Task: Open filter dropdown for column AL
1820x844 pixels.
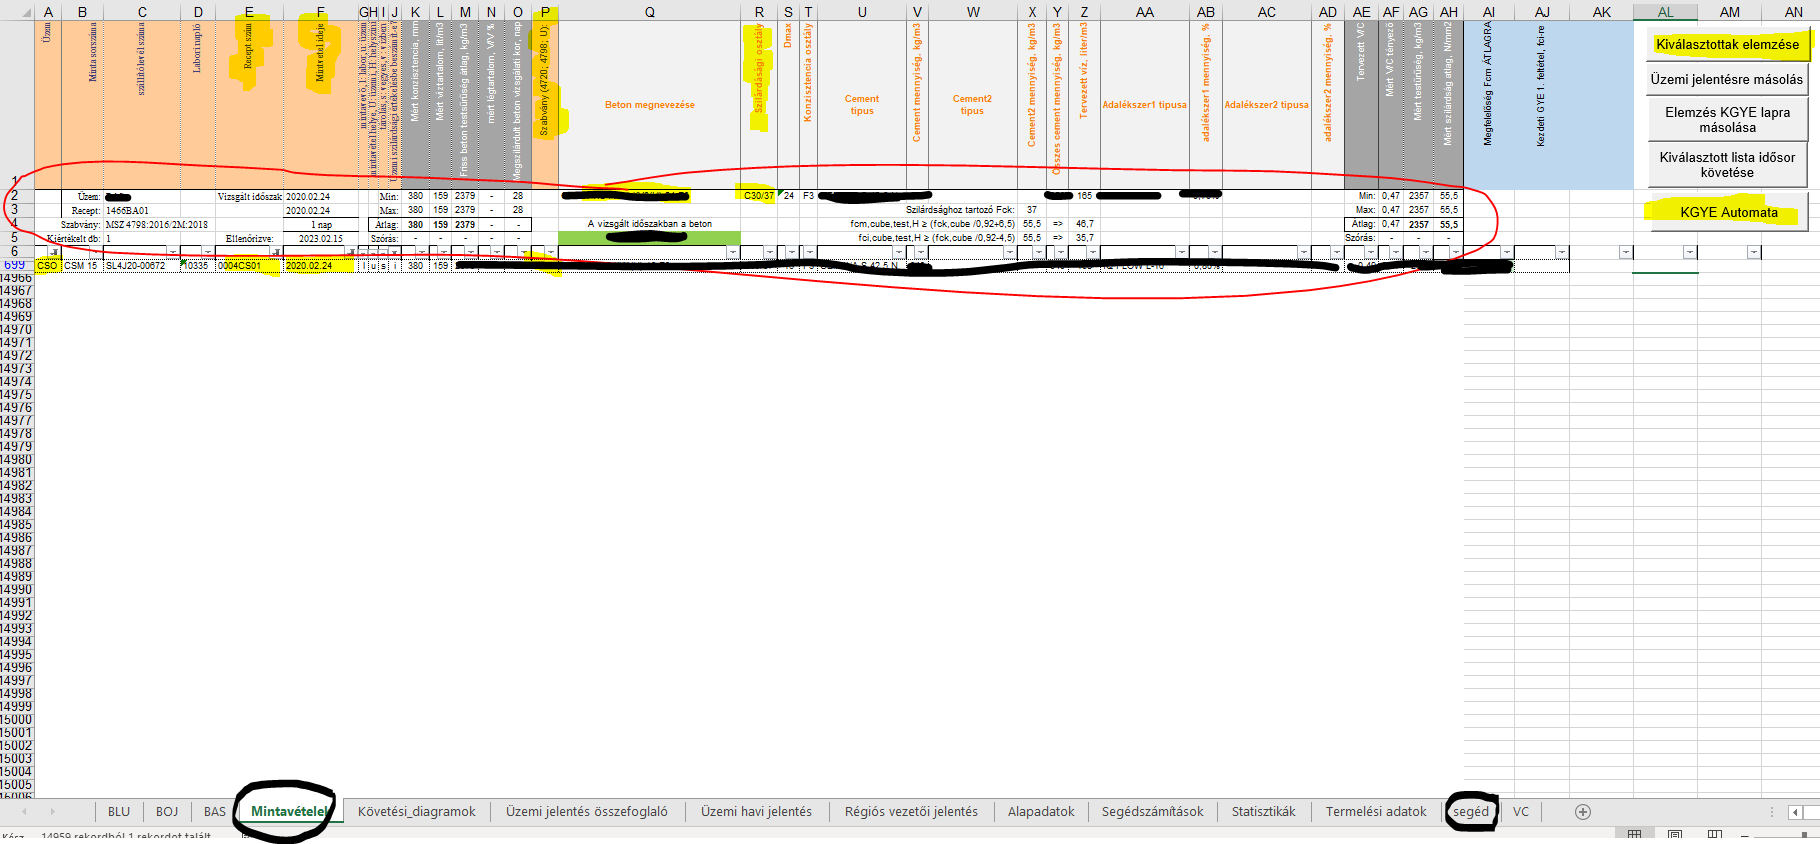Action: point(1690,252)
